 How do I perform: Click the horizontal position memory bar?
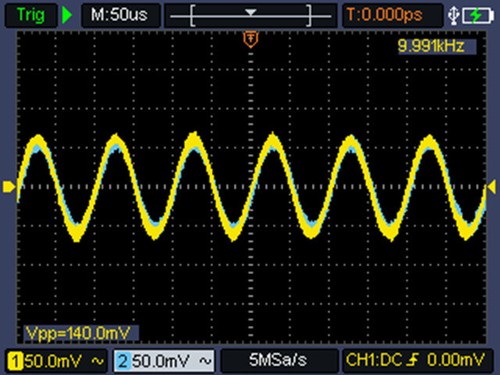click(251, 16)
